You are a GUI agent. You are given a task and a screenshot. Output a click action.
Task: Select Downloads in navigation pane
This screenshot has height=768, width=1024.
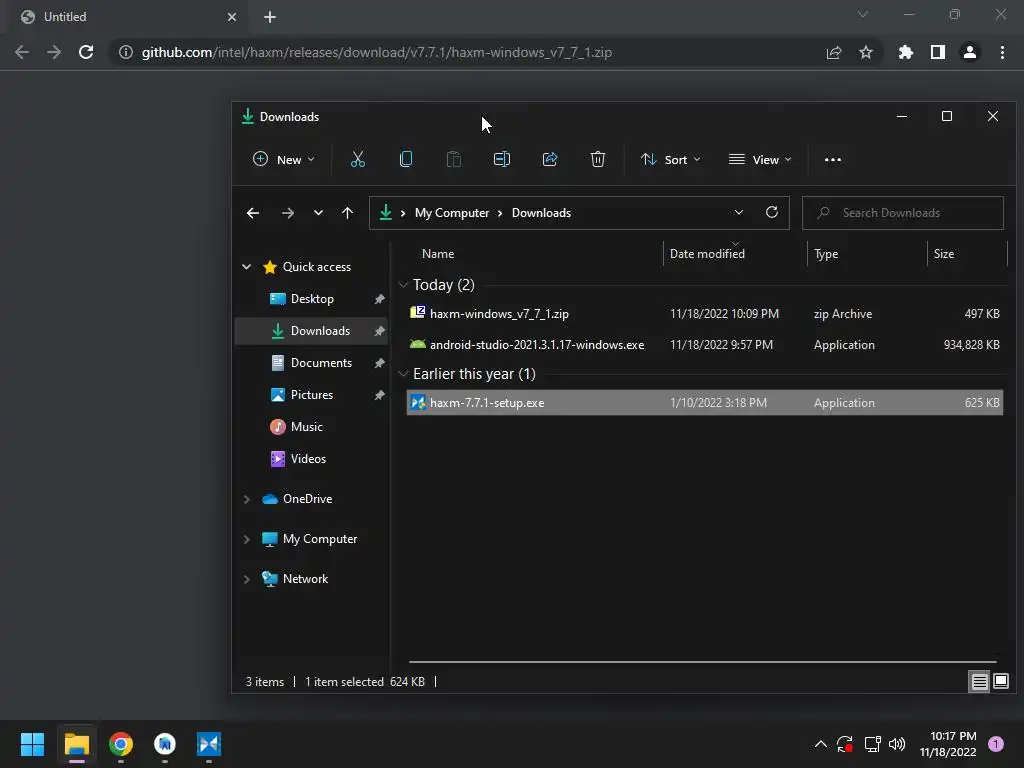pyautogui.click(x=311, y=331)
